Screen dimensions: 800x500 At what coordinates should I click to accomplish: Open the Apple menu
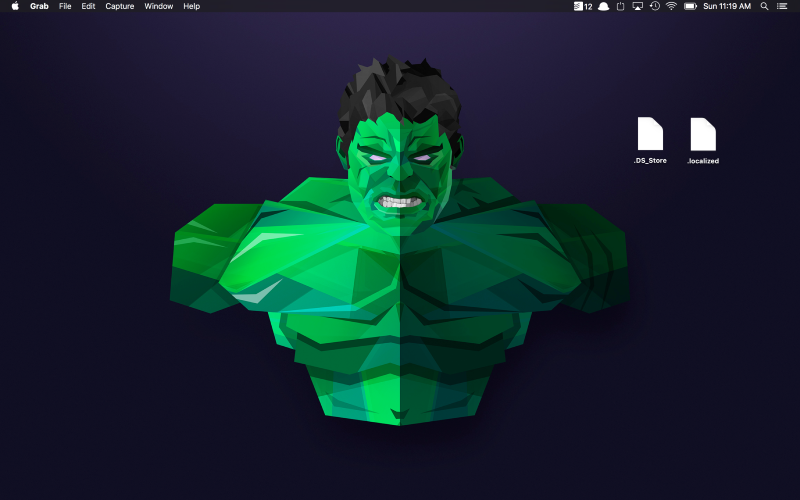point(15,6)
